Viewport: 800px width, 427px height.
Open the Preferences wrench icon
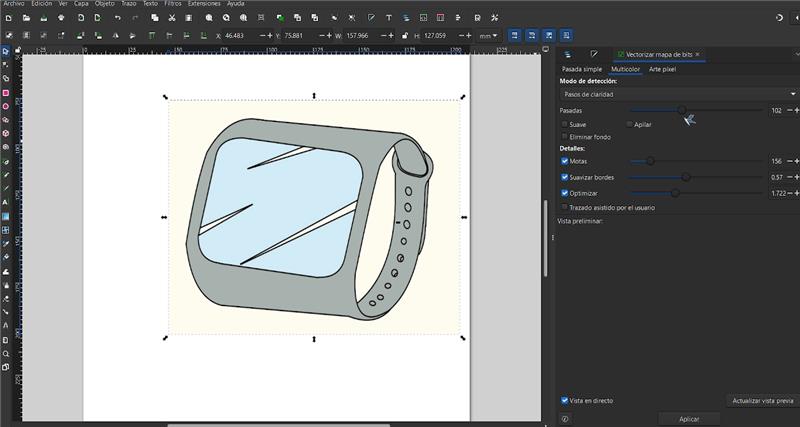click(494, 18)
